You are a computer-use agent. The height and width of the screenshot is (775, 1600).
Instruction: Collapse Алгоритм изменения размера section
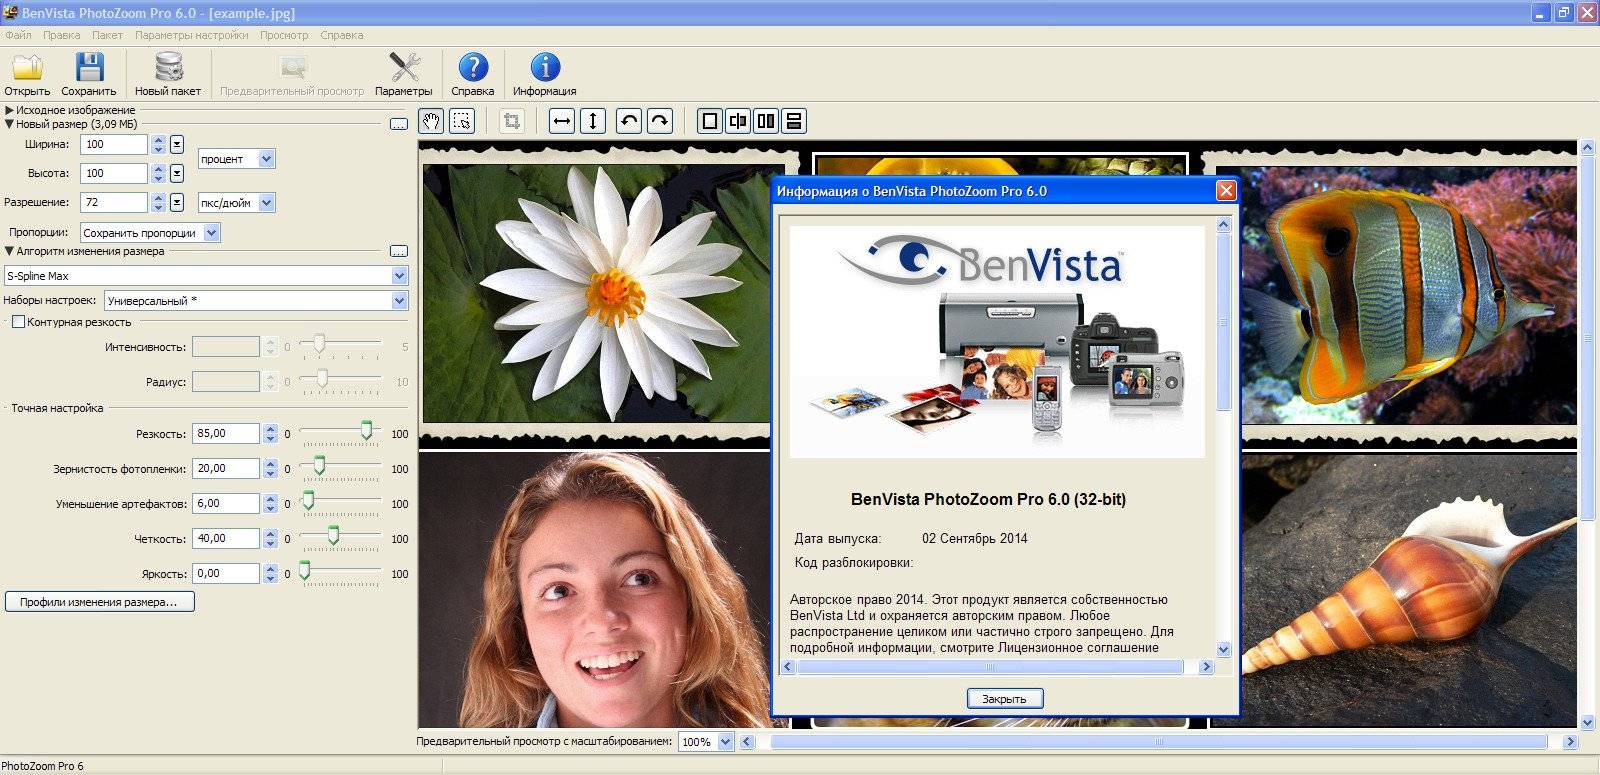pos(9,251)
